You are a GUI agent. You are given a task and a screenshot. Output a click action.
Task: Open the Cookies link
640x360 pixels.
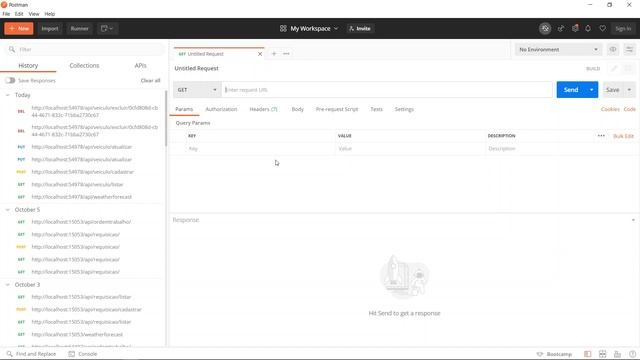coord(610,109)
